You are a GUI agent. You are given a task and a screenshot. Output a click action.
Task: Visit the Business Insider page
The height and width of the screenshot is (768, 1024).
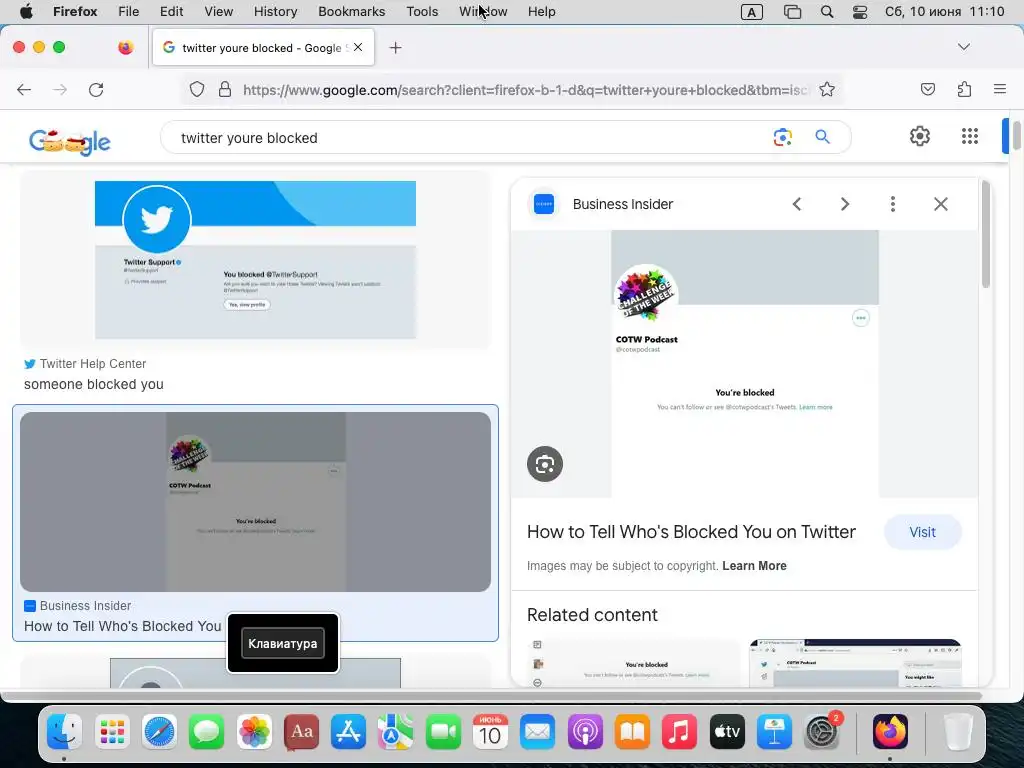[922, 532]
